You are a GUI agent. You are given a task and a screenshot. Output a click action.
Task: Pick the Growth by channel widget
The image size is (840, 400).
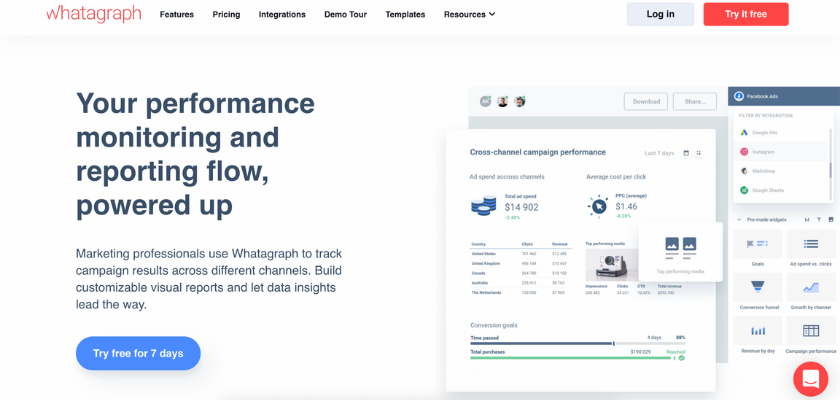click(x=811, y=288)
